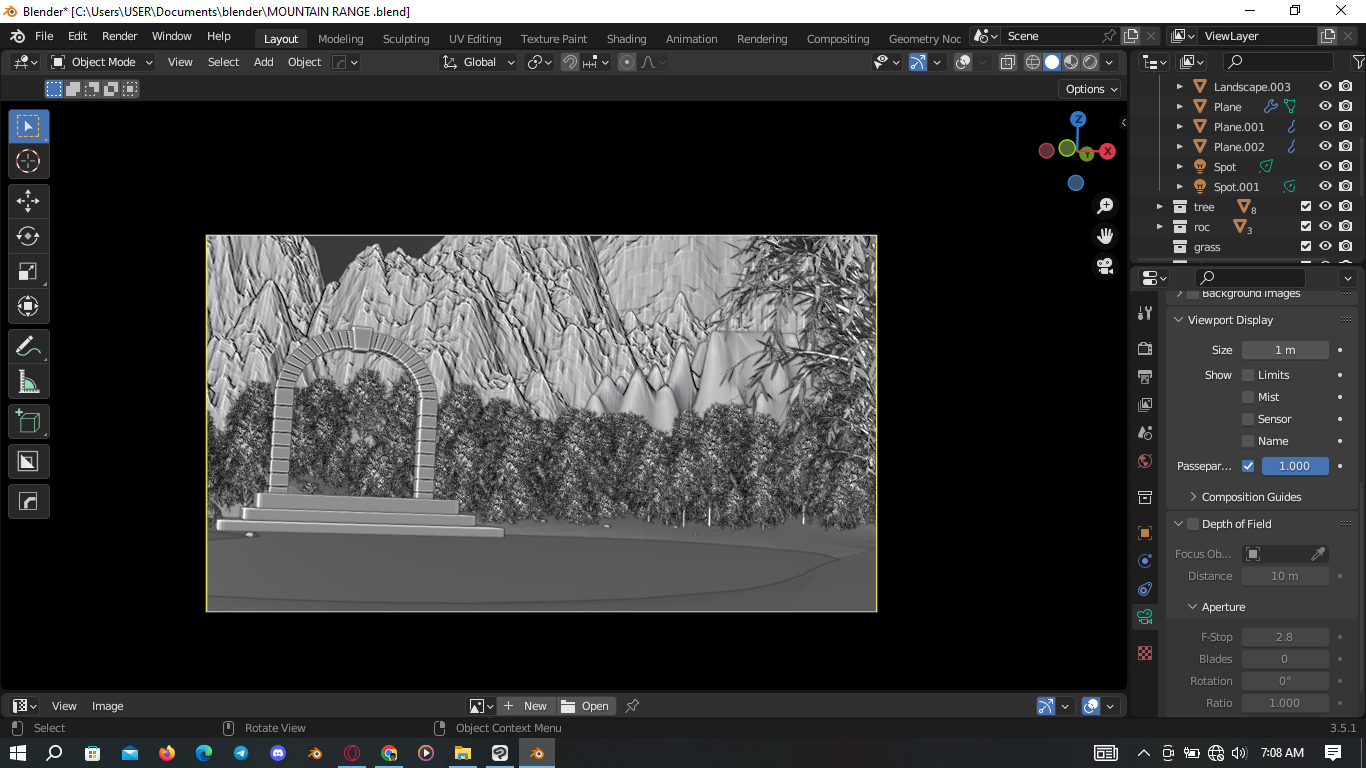Image resolution: width=1366 pixels, height=768 pixels.
Task: Pick the Measure tool
Action: (28, 382)
